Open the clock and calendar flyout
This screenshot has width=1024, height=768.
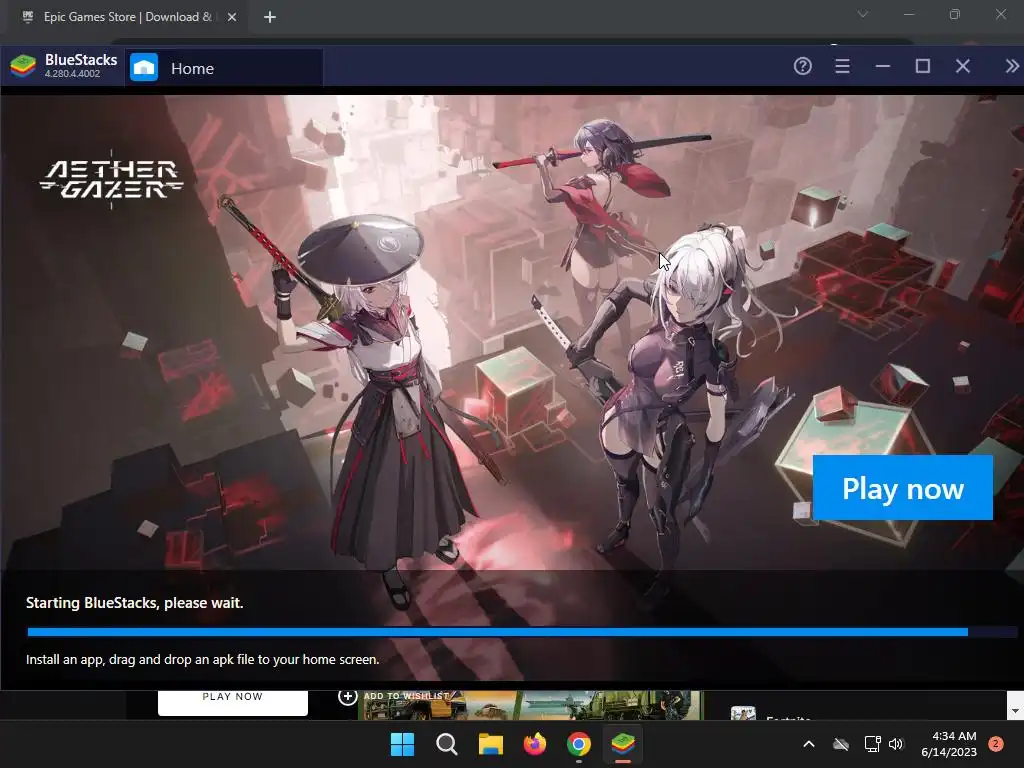(949, 744)
